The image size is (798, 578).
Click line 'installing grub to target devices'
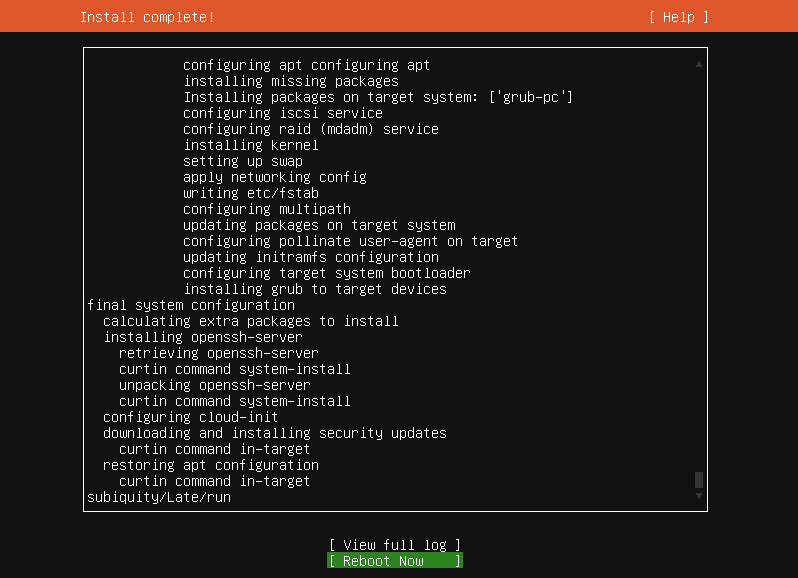(x=315, y=289)
